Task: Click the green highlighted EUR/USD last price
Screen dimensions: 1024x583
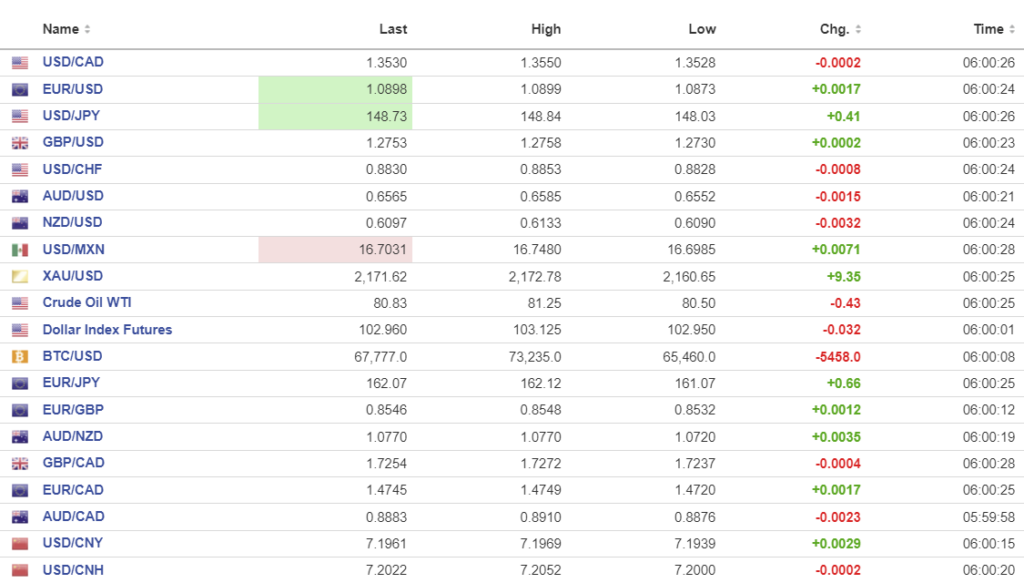Action: [x=386, y=89]
